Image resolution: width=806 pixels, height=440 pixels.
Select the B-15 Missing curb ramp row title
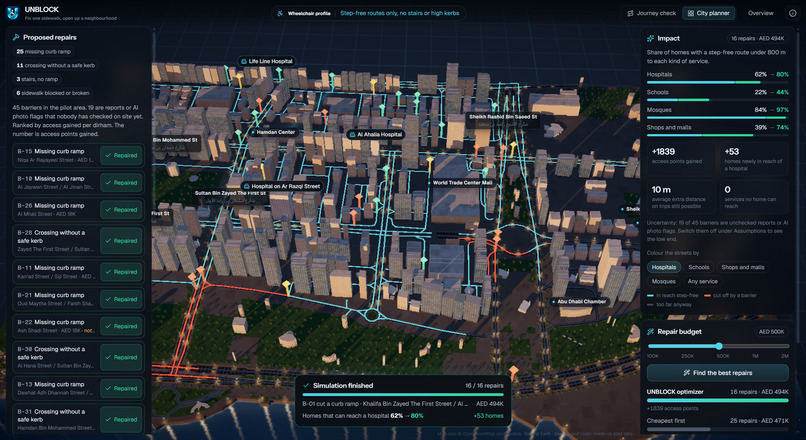[x=51, y=151]
